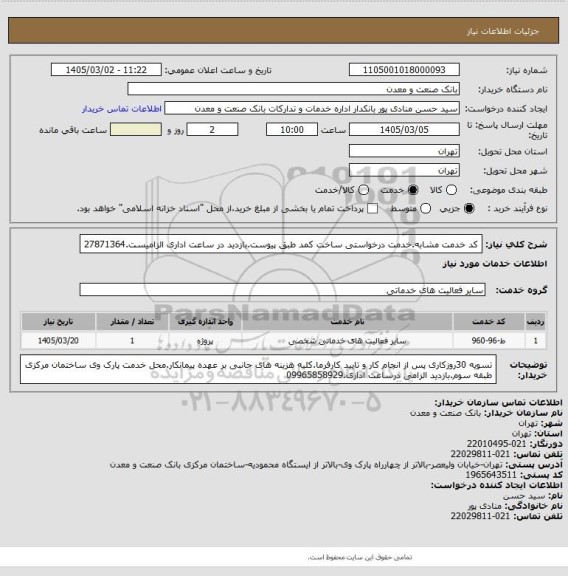
Task: Click page header جزئیات اطلاعات نیاز
Action: coord(503,31)
